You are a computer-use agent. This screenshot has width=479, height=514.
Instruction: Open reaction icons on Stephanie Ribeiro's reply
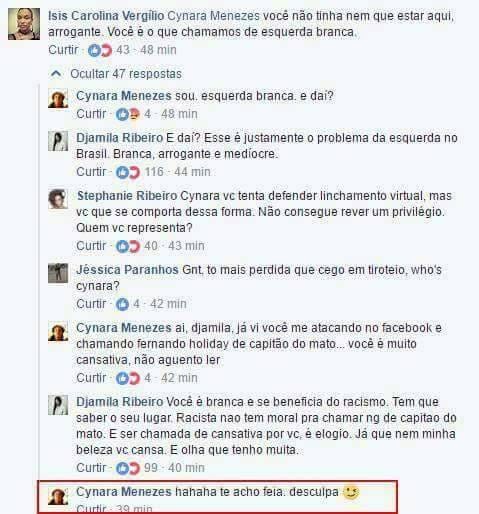[128, 247]
